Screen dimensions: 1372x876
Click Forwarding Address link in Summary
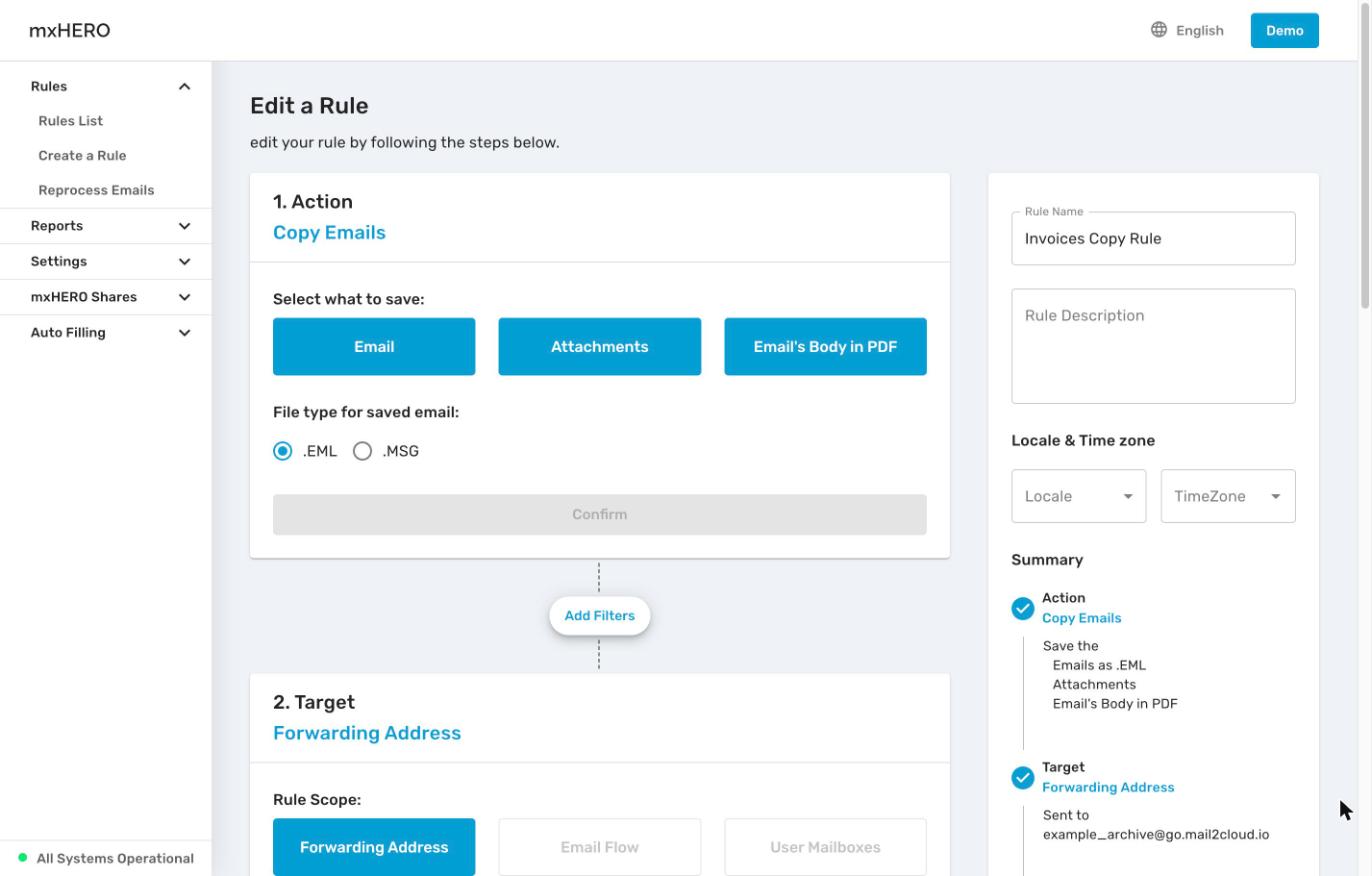coord(1108,787)
